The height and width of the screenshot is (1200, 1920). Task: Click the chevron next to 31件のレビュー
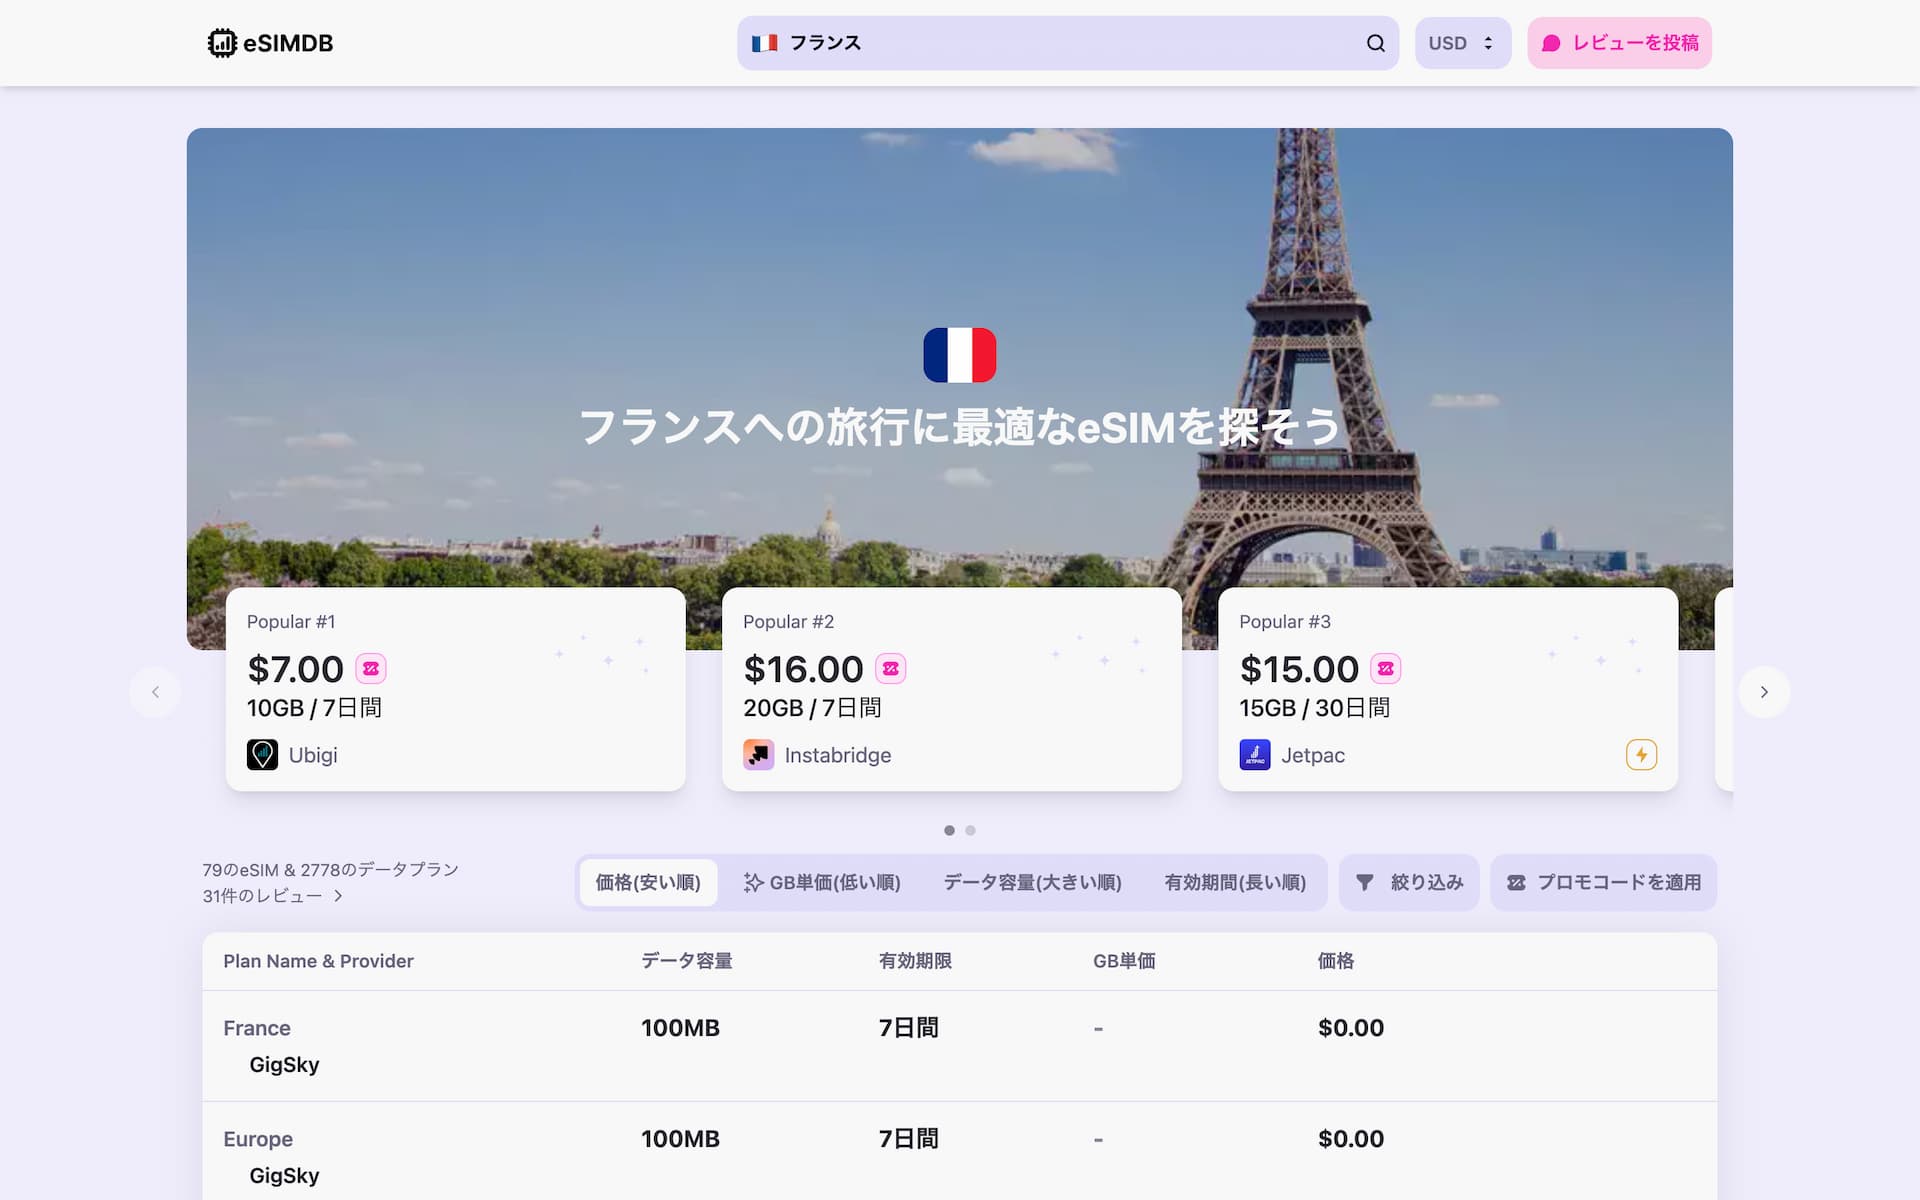[x=338, y=896]
